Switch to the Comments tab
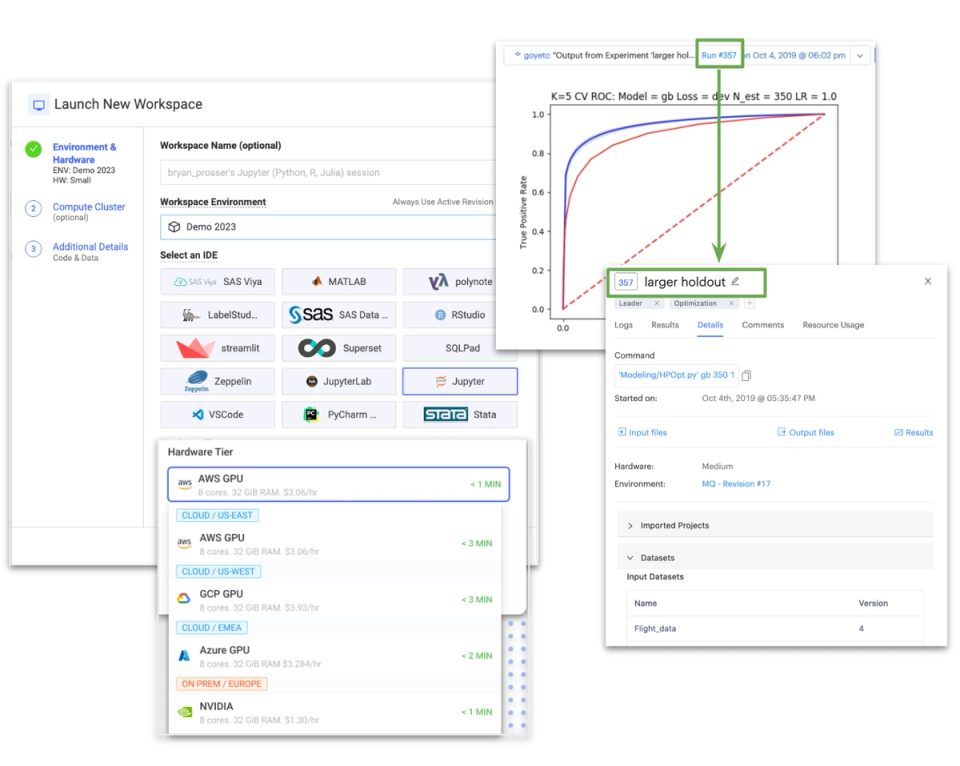This screenshot has width=960, height=766. tap(763, 325)
